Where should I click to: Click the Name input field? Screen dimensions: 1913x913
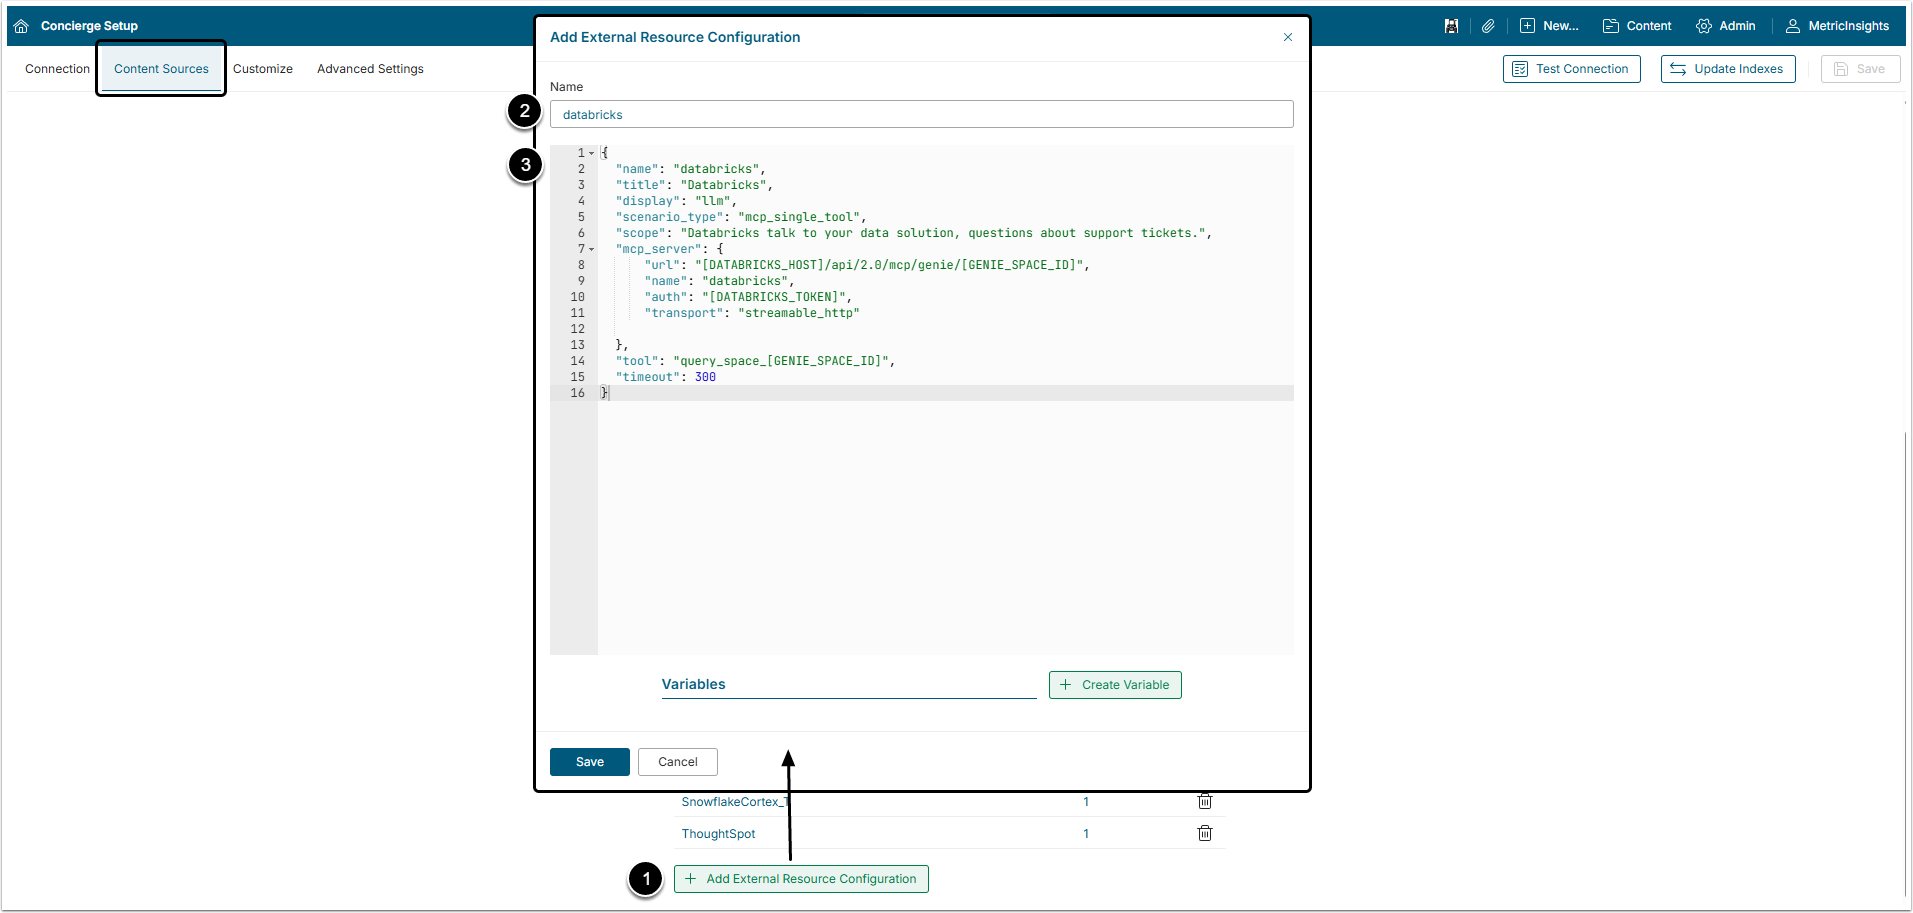point(920,114)
